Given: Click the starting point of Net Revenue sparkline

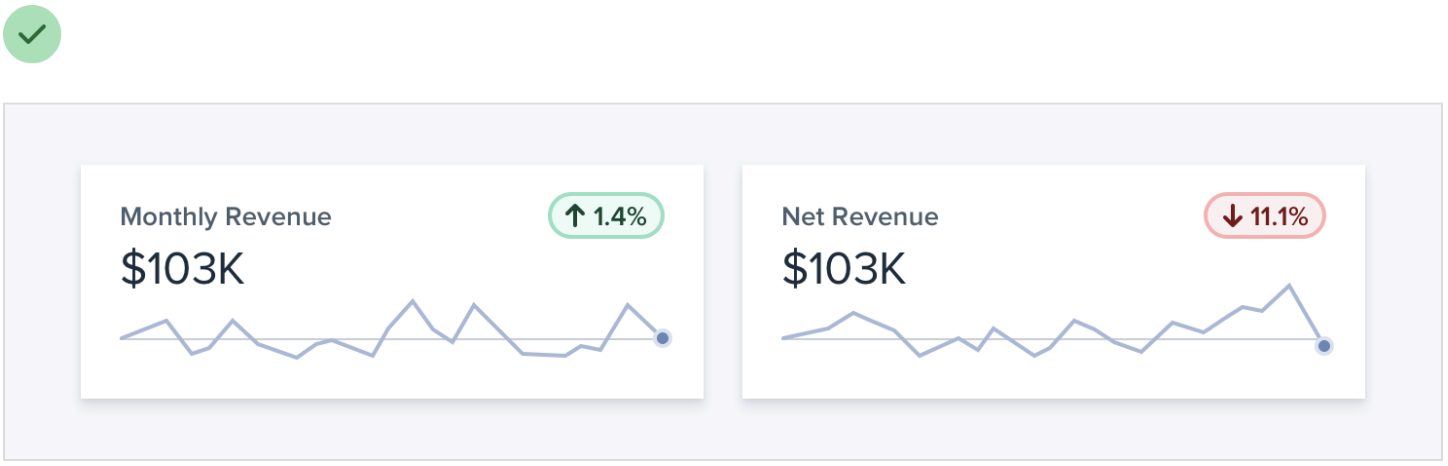Looking at the screenshot, I should (x=784, y=338).
